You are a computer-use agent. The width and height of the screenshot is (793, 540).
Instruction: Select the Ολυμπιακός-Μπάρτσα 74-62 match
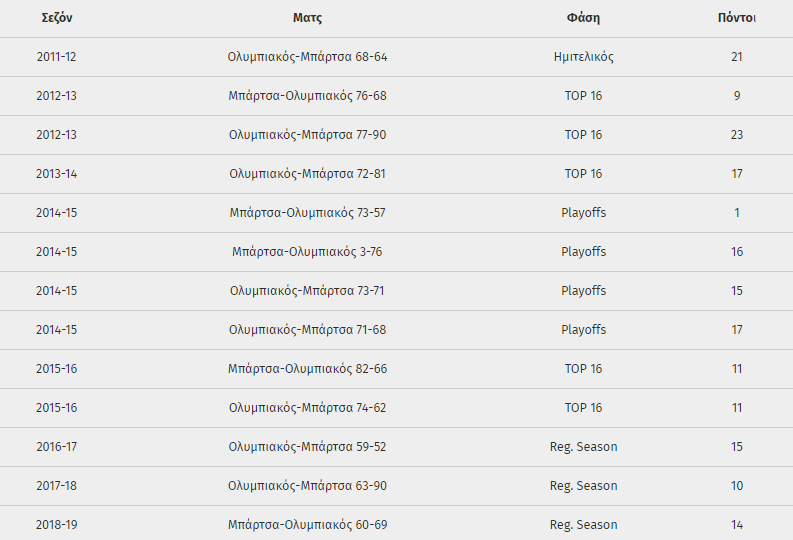307,408
